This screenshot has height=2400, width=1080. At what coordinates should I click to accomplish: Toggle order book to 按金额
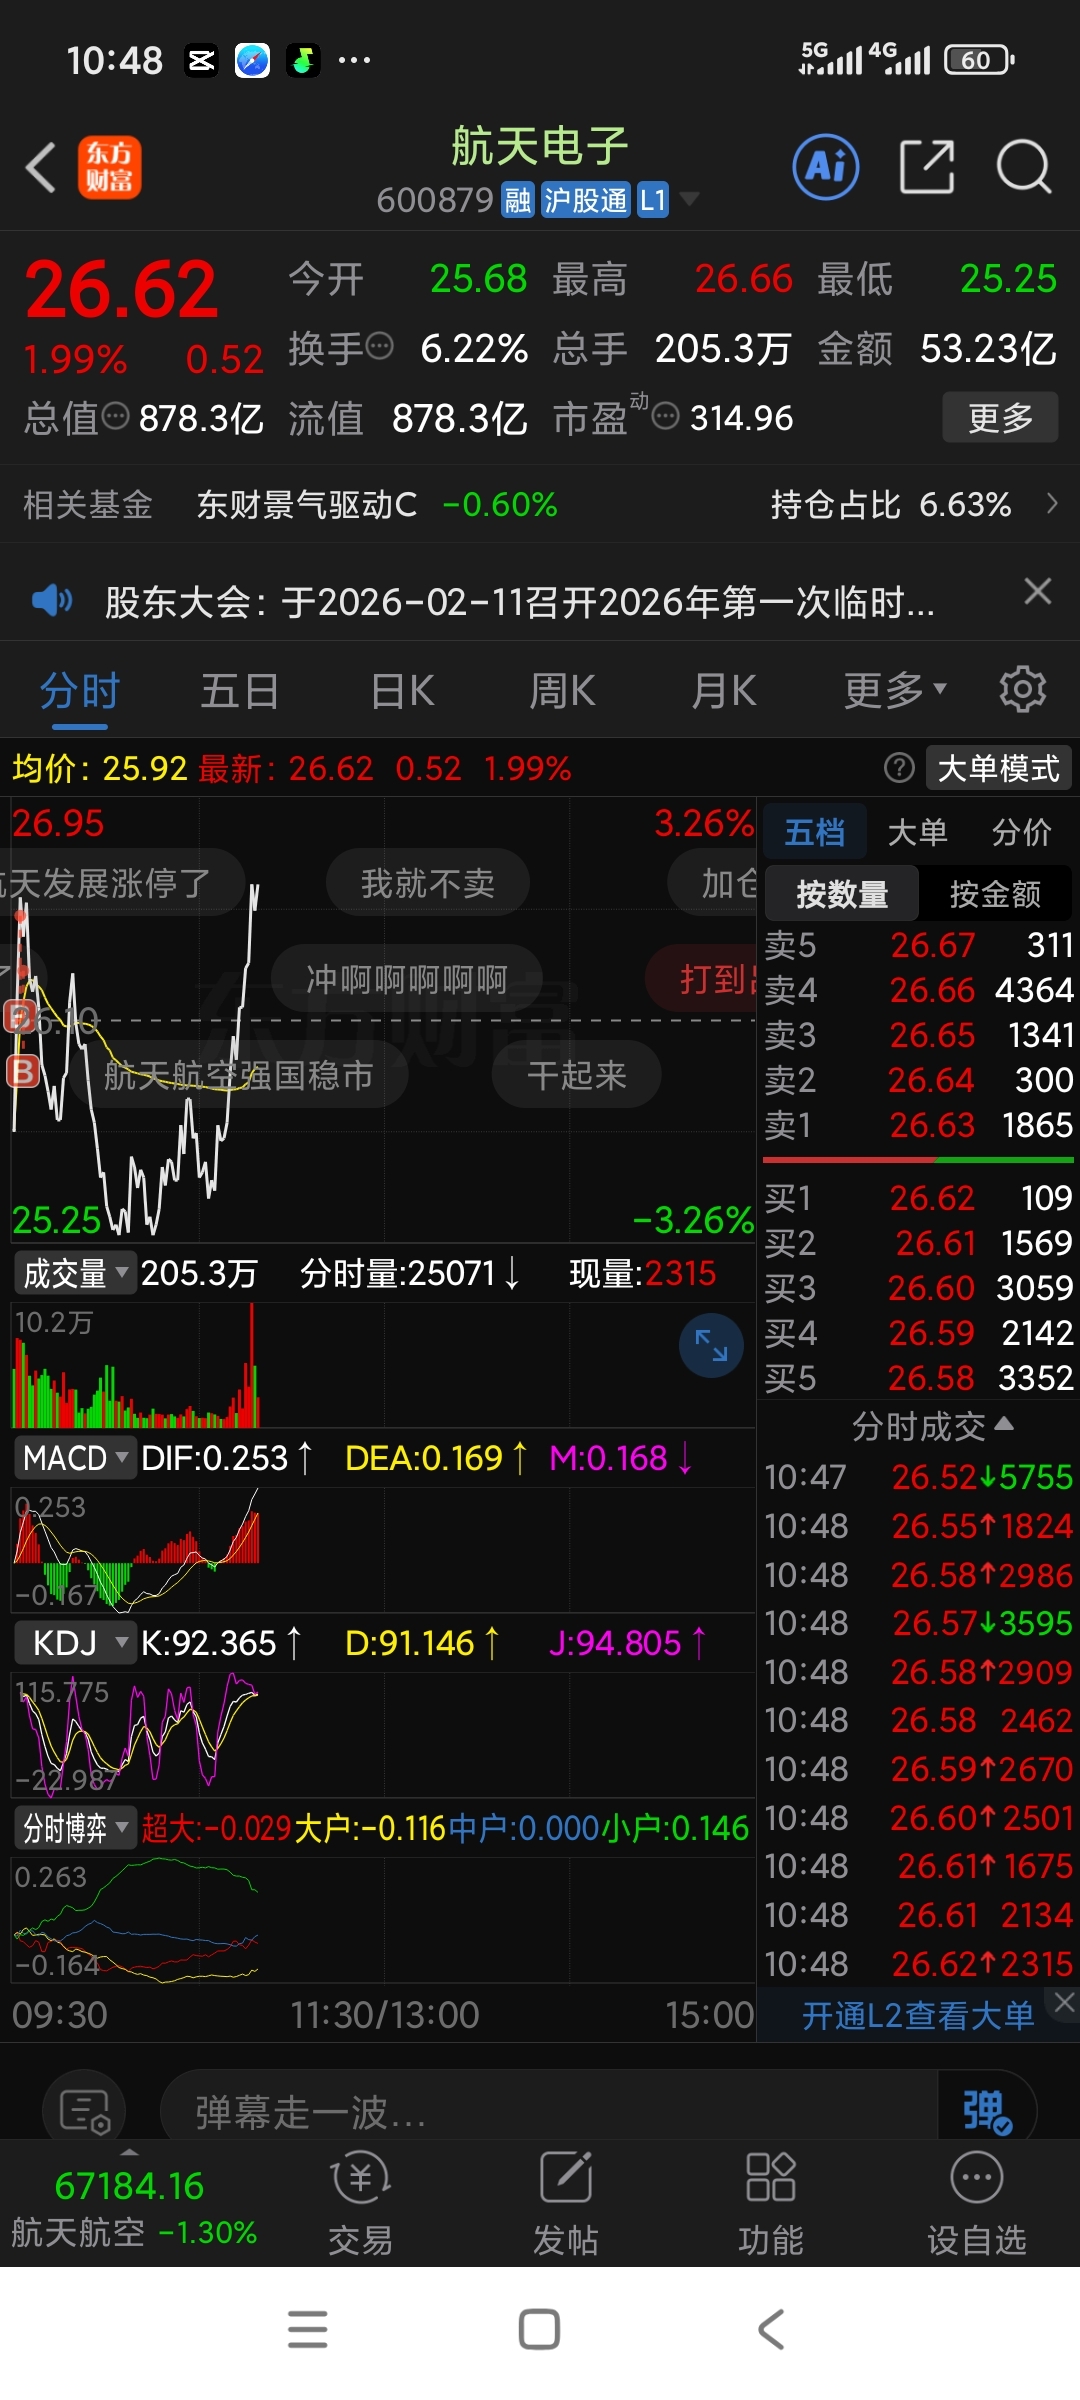pyautogui.click(x=995, y=893)
